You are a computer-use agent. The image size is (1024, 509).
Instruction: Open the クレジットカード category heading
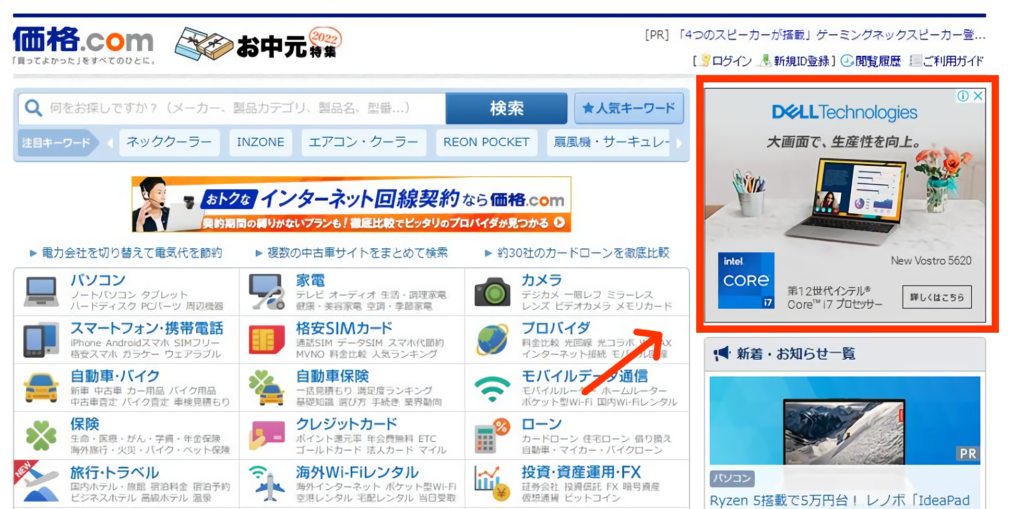[346, 424]
